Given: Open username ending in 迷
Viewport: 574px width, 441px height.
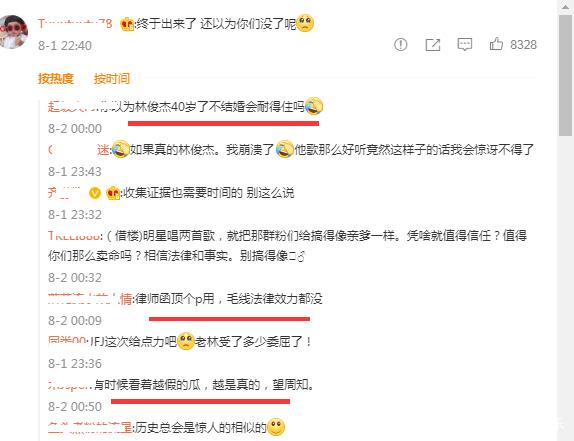Looking at the screenshot, I should (79, 150).
